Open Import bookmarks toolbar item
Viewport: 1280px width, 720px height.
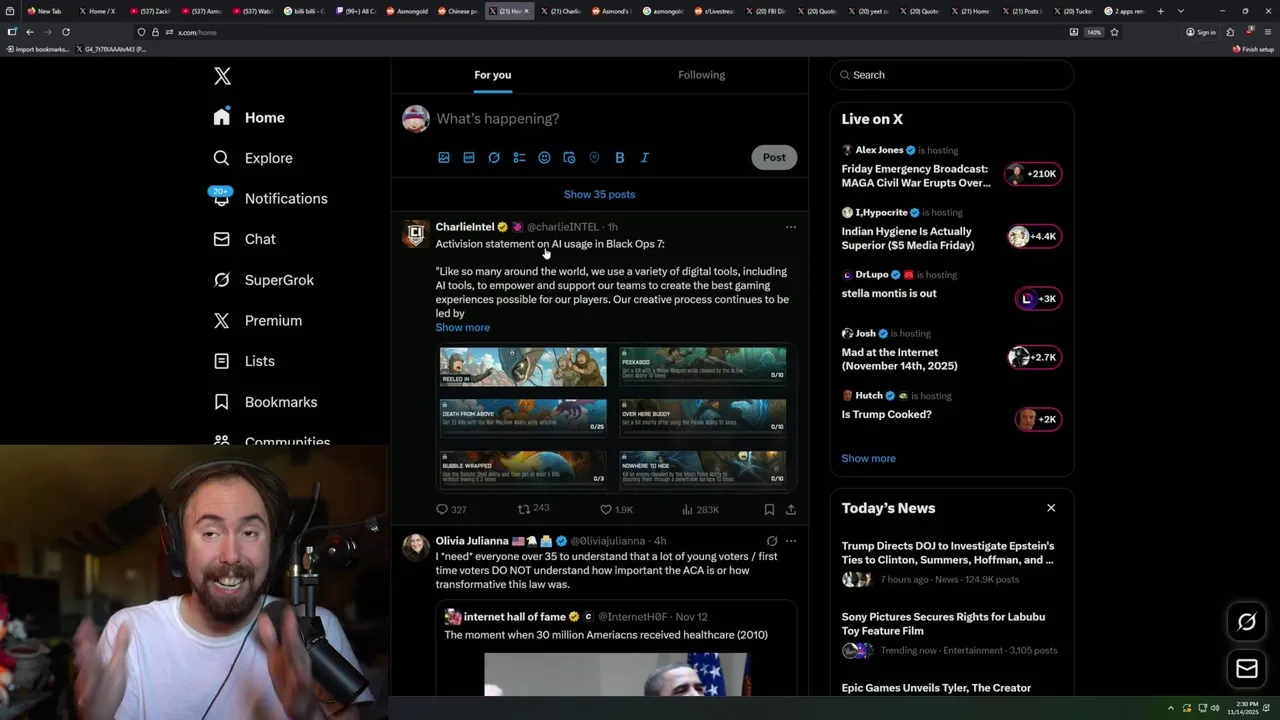coord(37,49)
